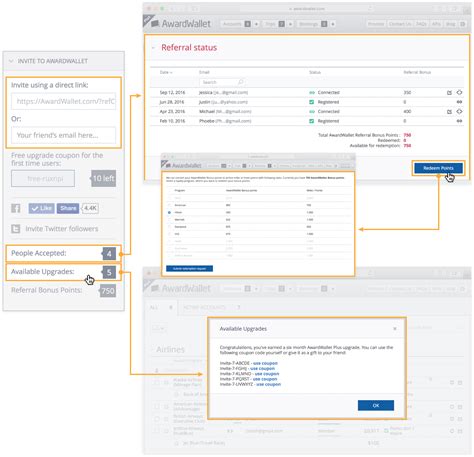474x457 pixels.
Task: Click the target icon on Jessica's row
Action: tap(459, 93)
